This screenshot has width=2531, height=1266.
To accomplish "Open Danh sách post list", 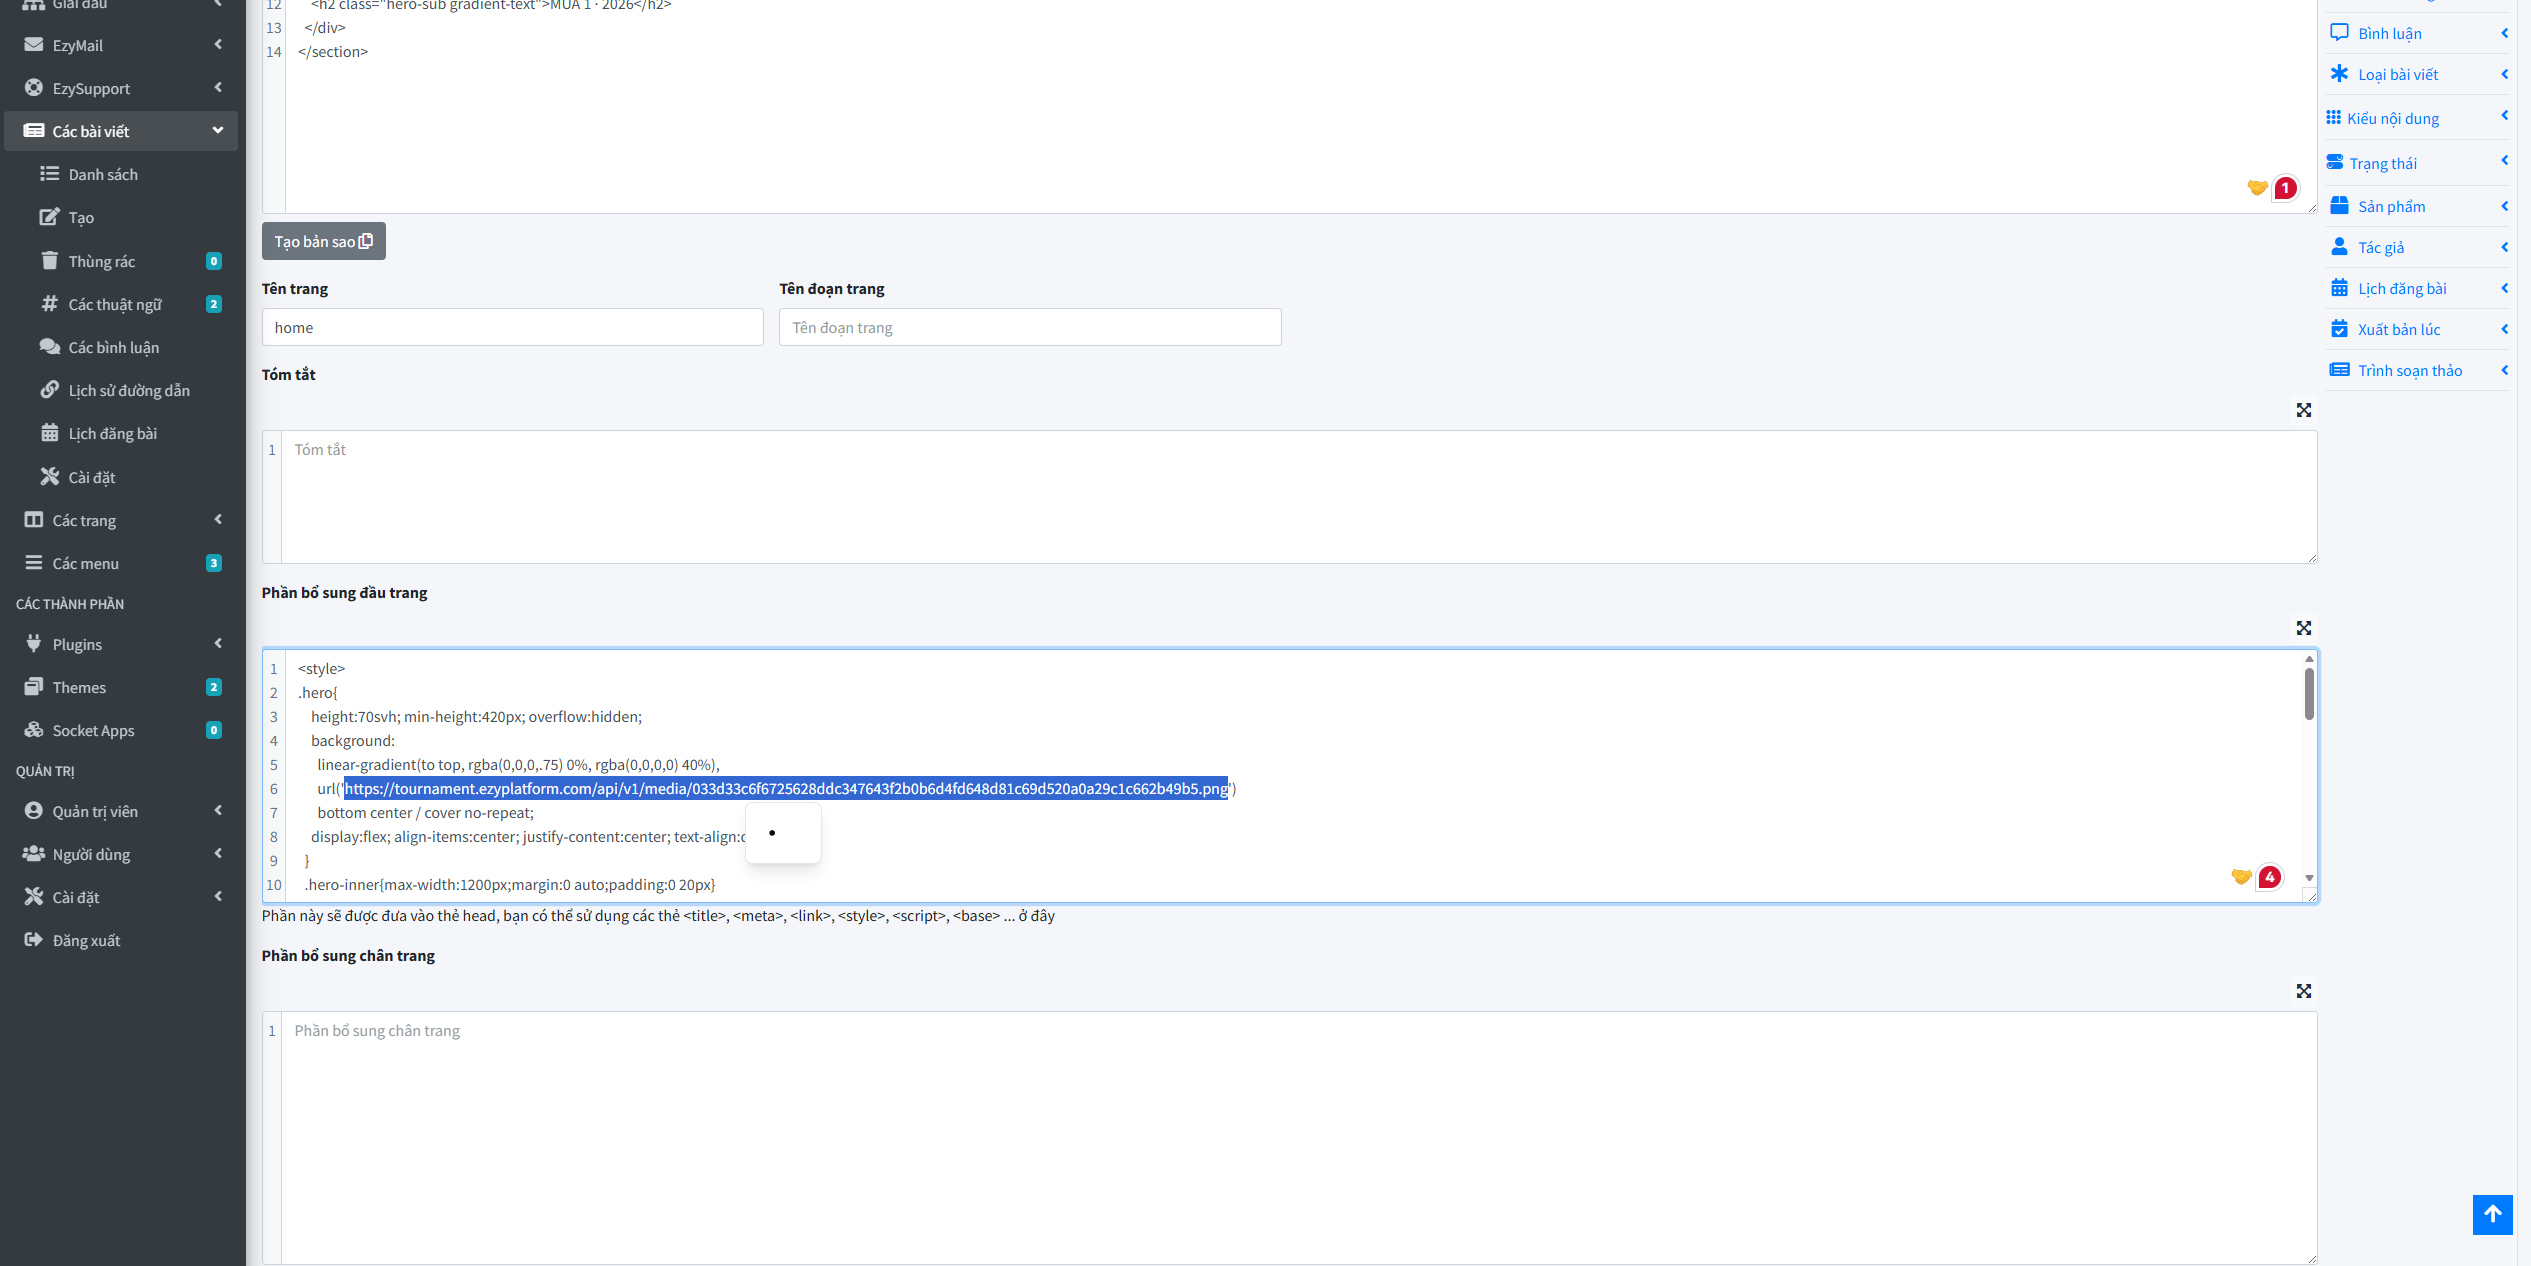I will click(103, 174).
